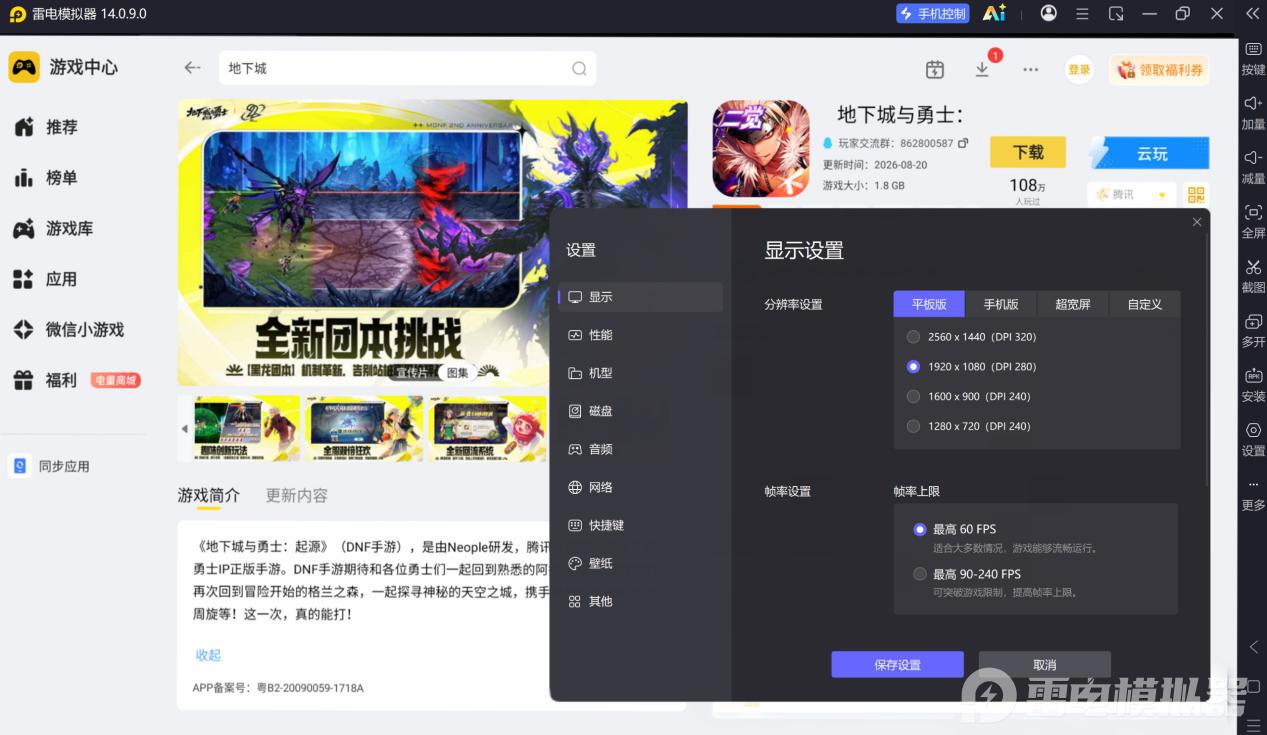Click the search magnifier icon

point(579,69)
